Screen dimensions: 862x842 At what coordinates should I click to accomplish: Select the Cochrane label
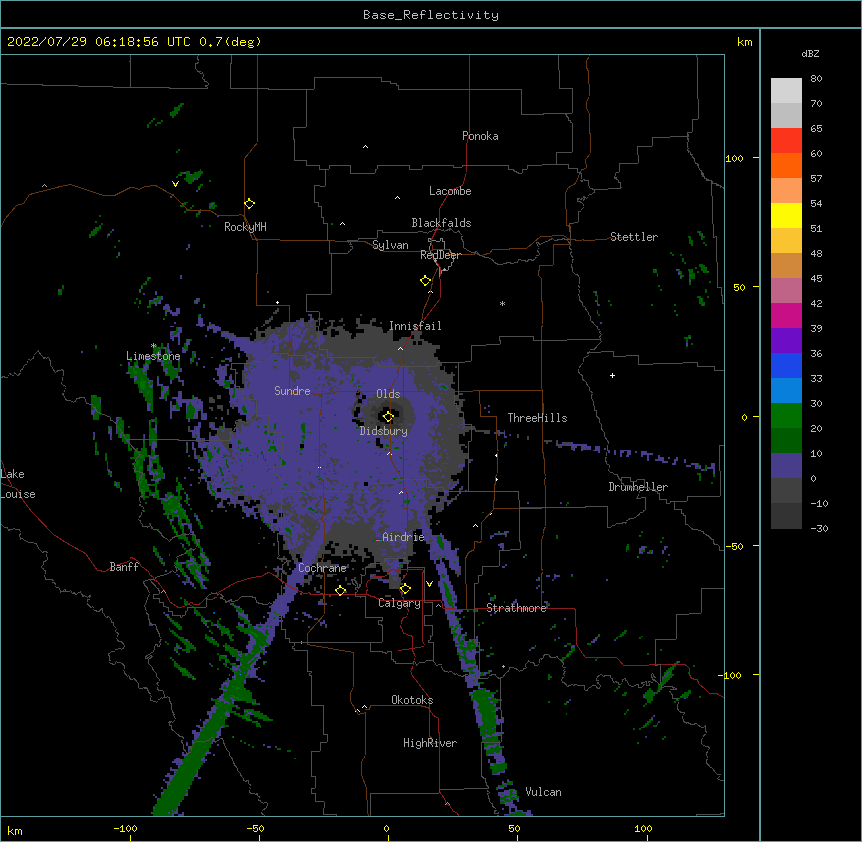[x=322, y=568]
